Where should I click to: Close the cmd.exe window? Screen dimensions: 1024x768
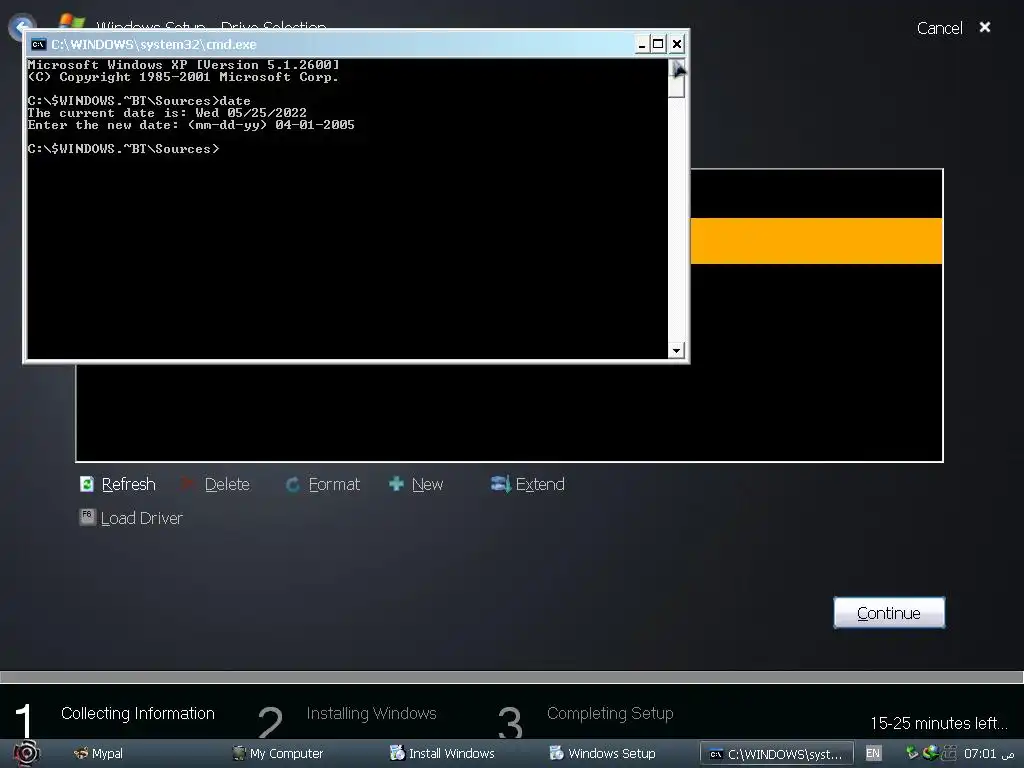tap(677, 44)
